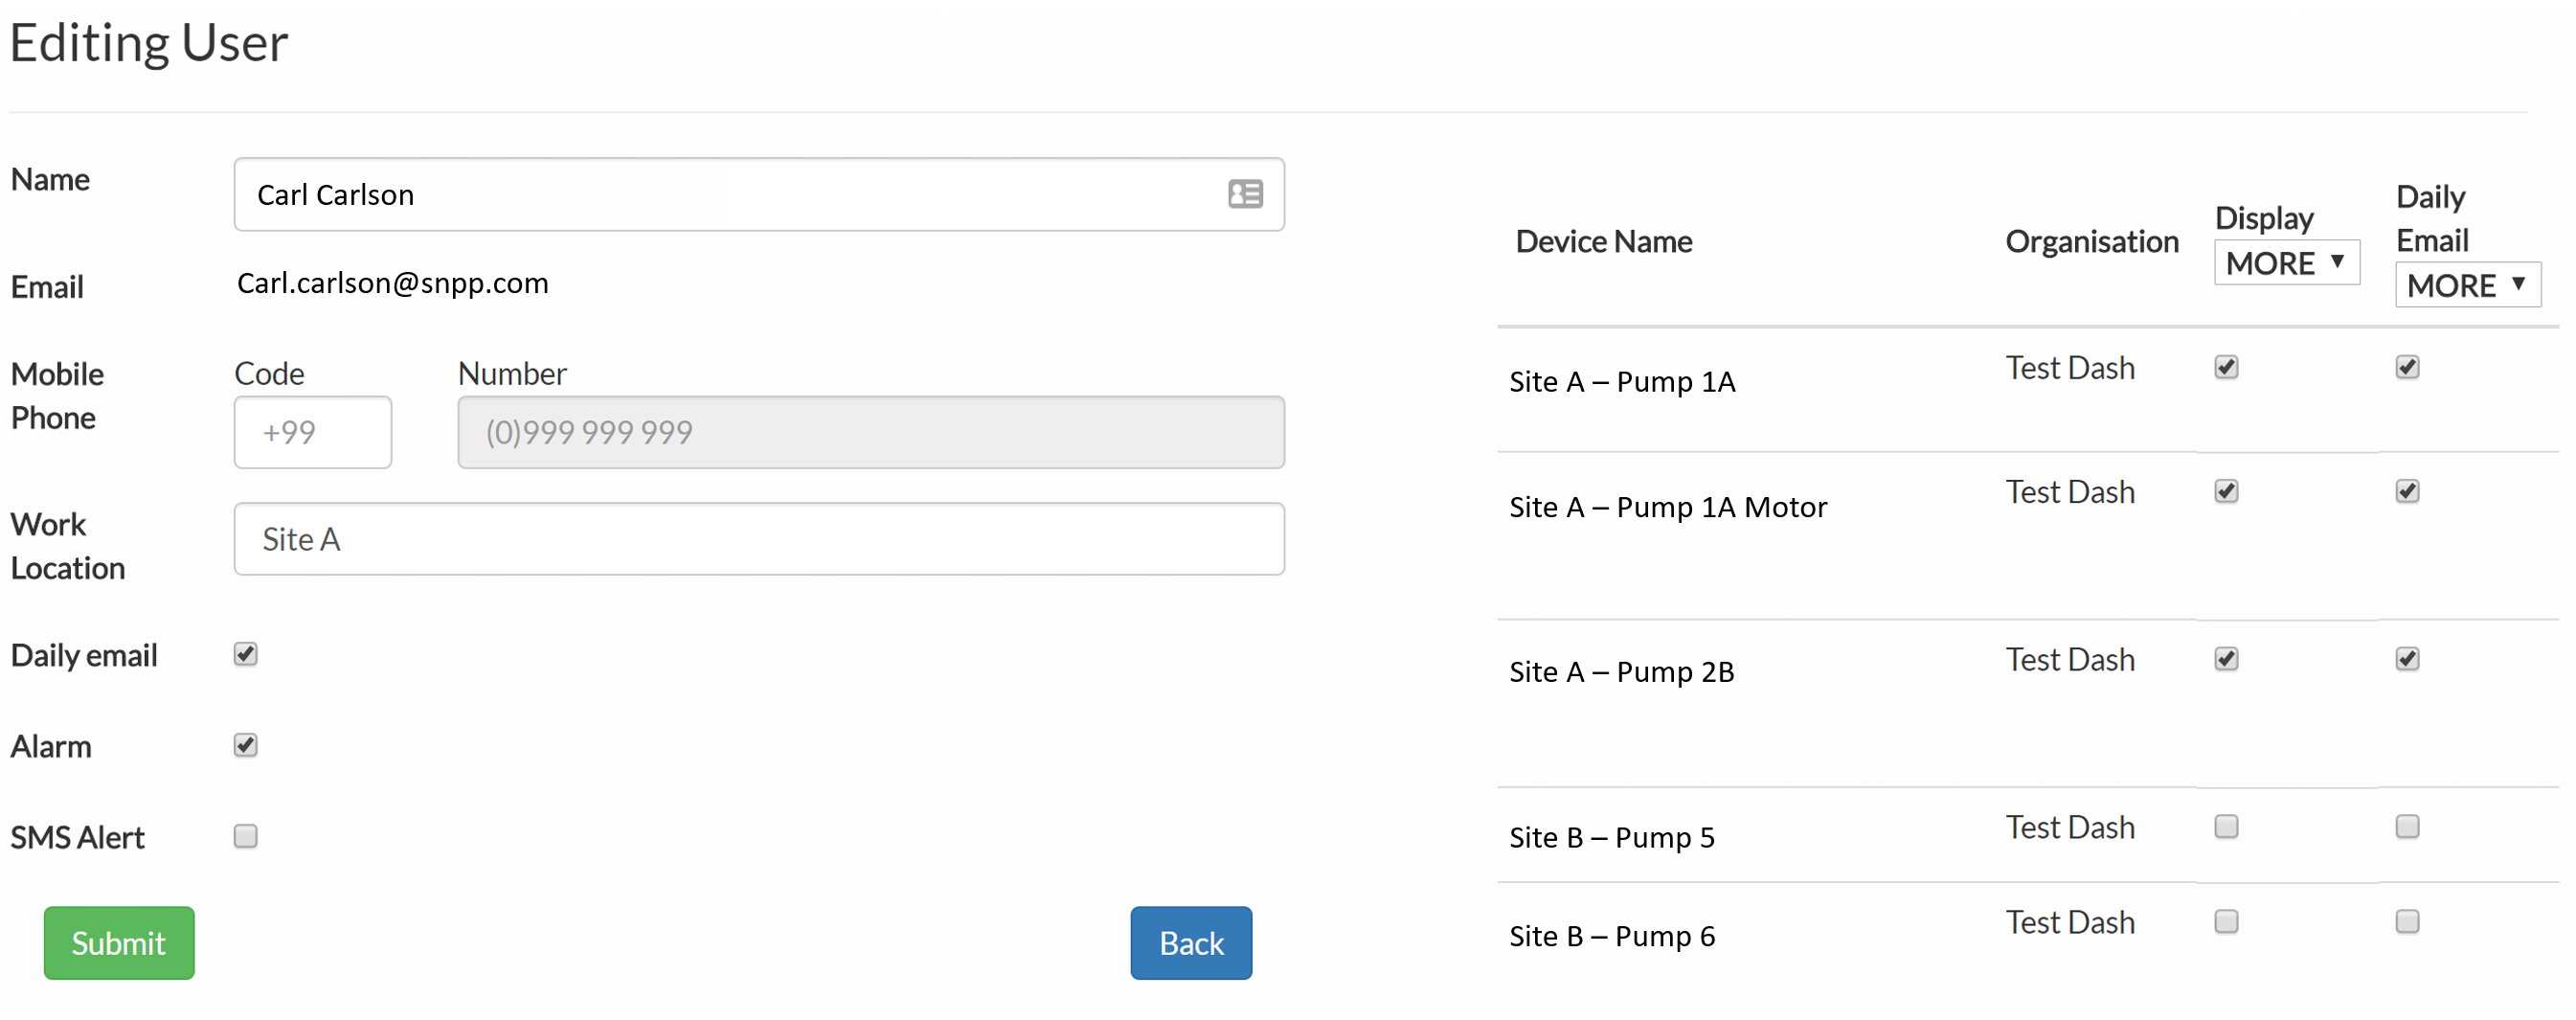The width and height of the screenshot is (2576, 1020).
Task: Go Back from the editing page
Action: coord(1191,943)
